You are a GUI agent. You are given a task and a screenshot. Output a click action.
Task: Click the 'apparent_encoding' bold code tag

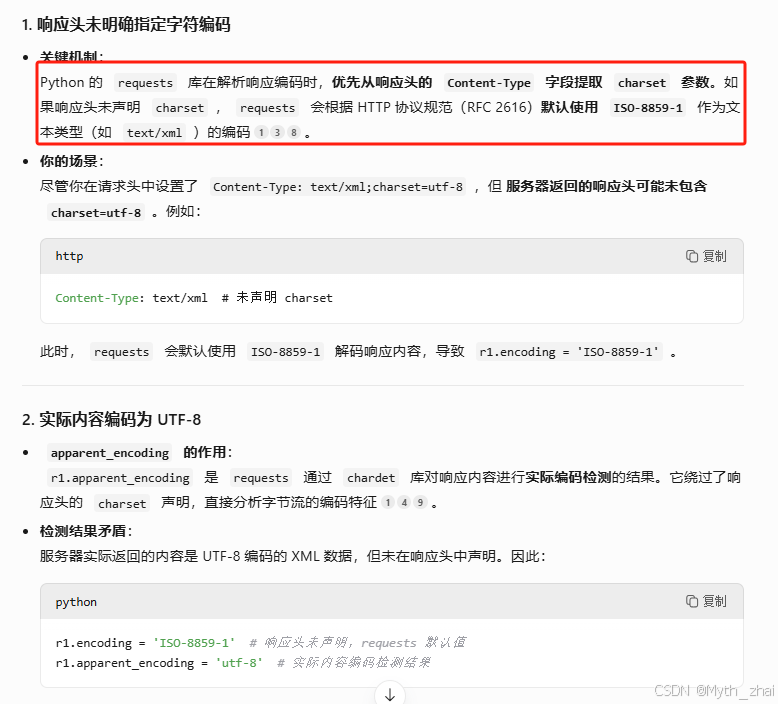pos(110,453)
